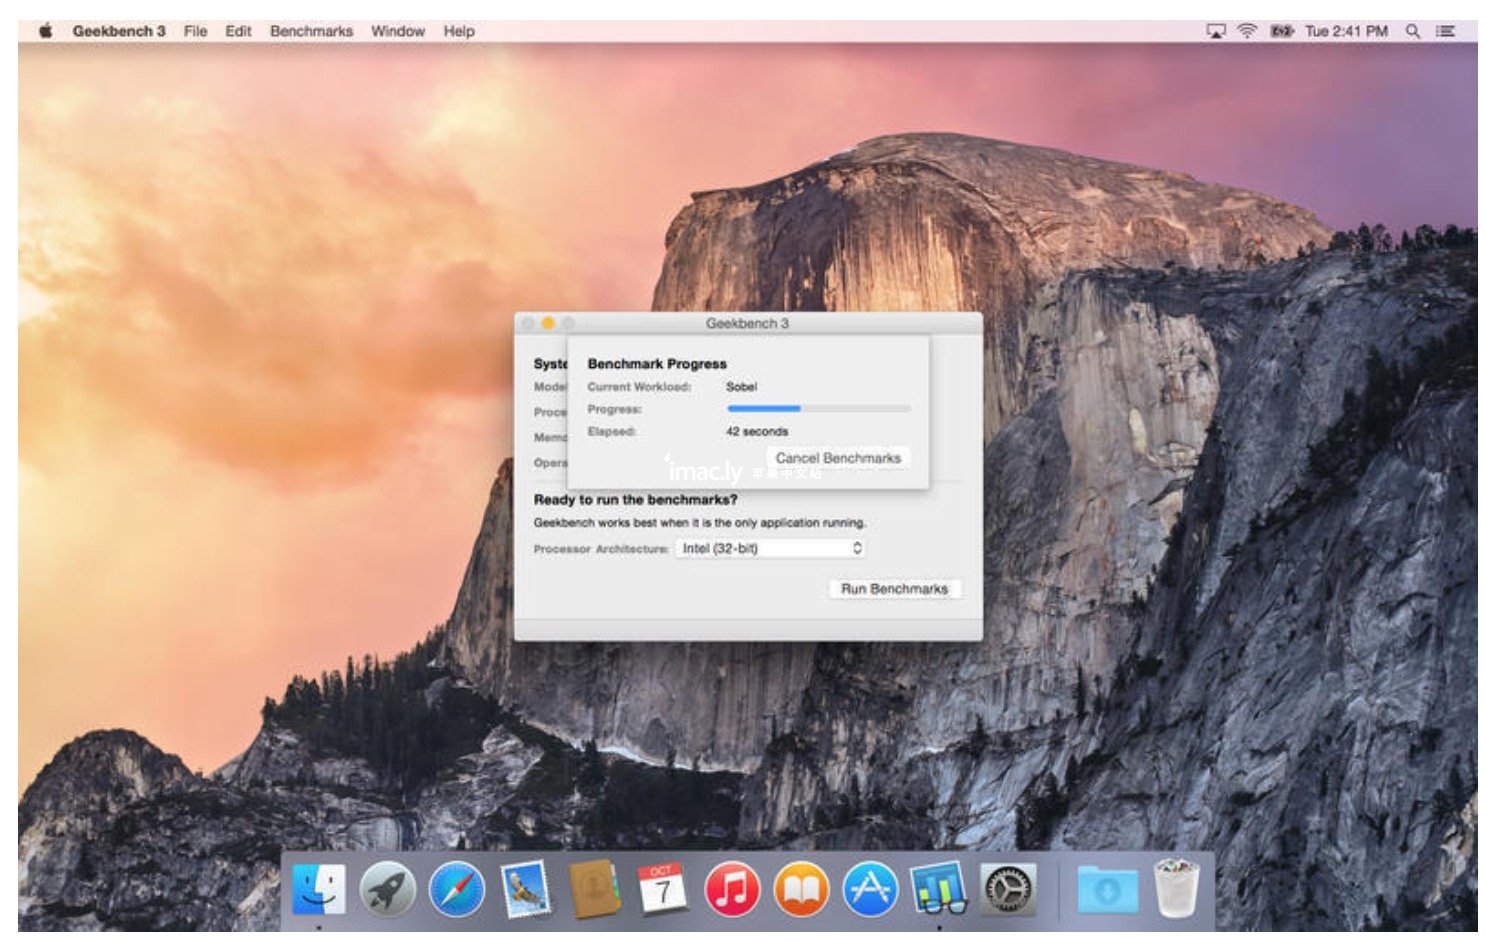Open the File menu
The height and width of the screenshot is (942, 1486).
pos(196,31)
